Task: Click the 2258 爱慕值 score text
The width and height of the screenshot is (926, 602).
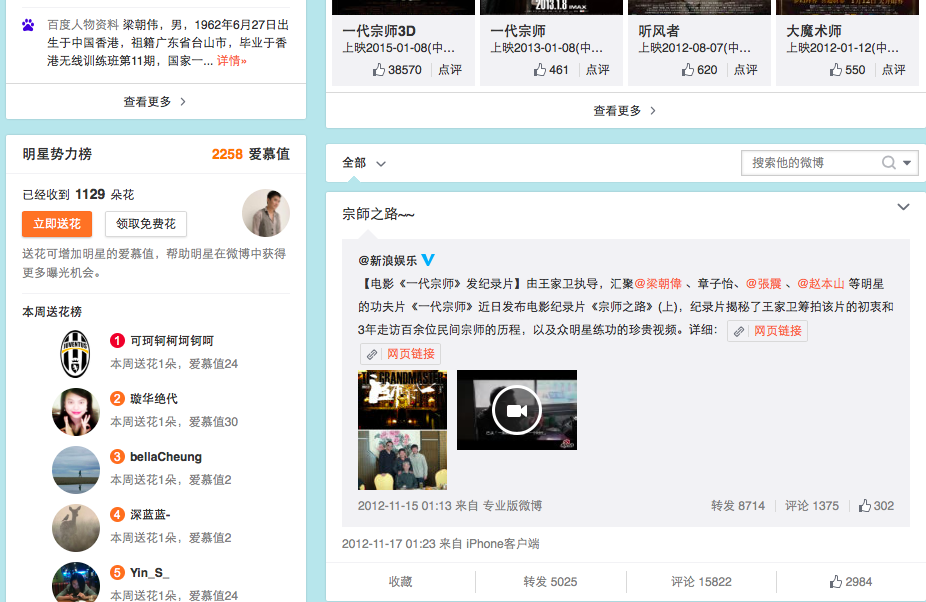Action: (x=250, y=154)
